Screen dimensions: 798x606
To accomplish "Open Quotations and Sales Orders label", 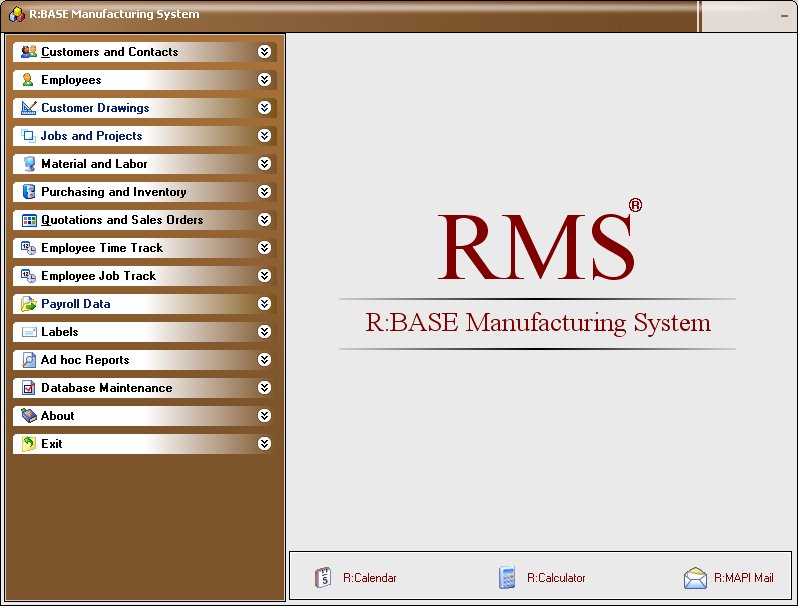I will click(122, 220).
